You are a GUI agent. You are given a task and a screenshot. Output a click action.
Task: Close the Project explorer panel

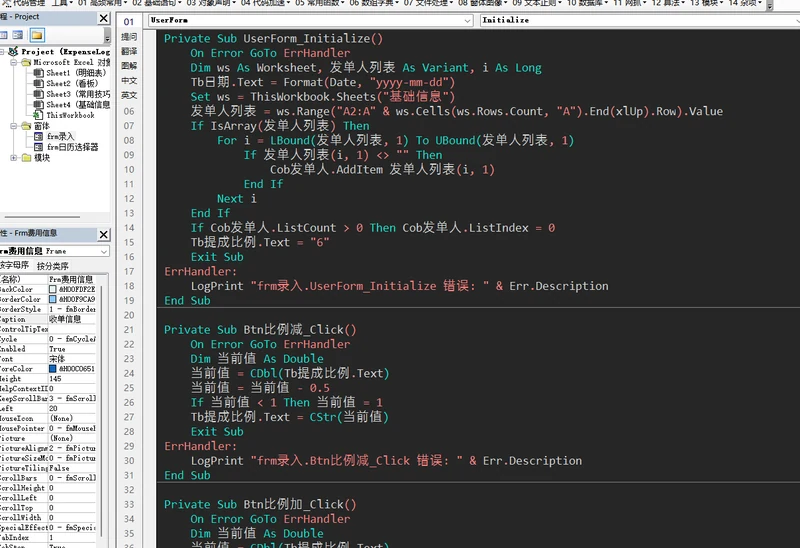pyautogui.click(x=104, y=18)
